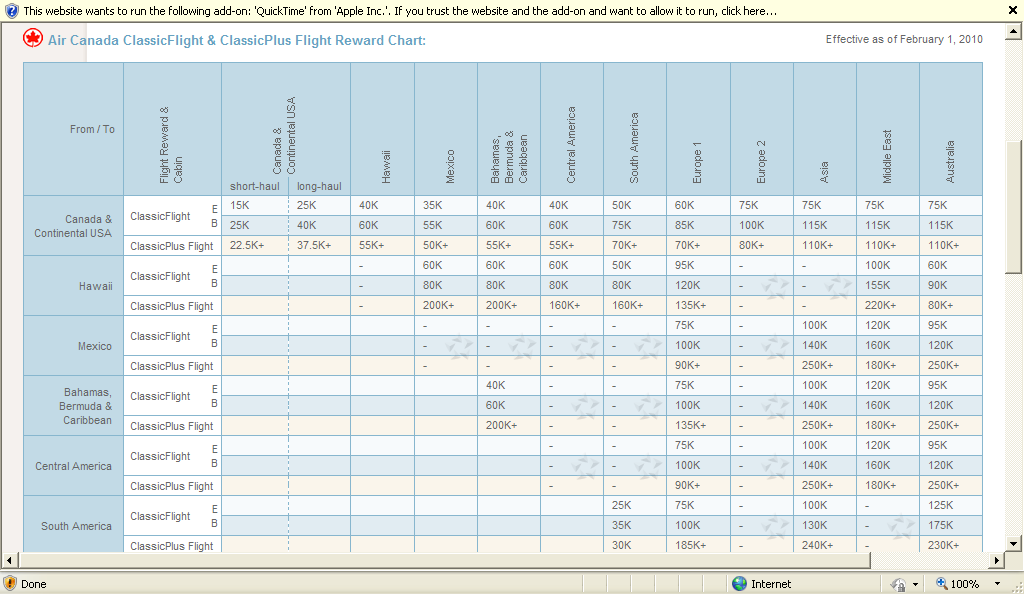Image resolution: width=1024 pixels, height=594 pixels.
Task: Close the QuickTime add-on information bar
Action: 1013,10
